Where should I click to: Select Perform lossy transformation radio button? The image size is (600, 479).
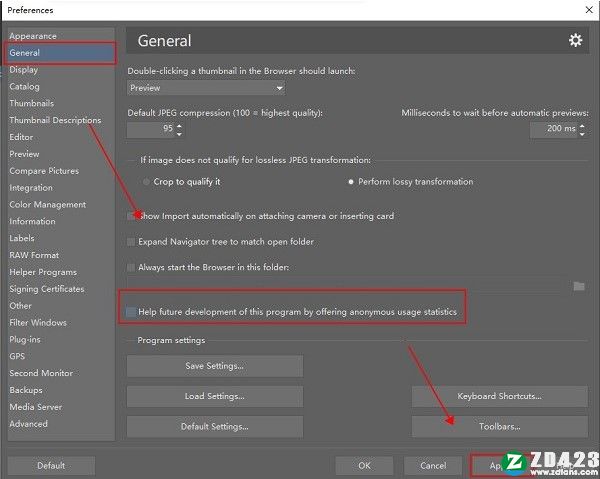point(351,182)
